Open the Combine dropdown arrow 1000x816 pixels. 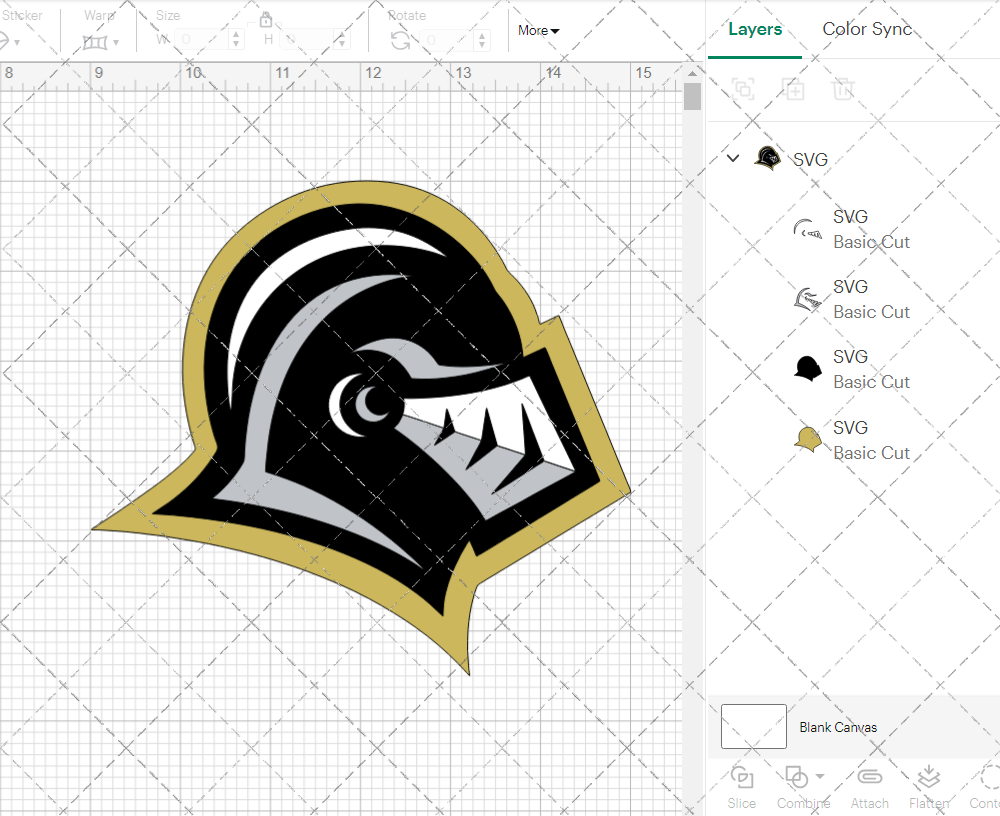pos(820,776)
